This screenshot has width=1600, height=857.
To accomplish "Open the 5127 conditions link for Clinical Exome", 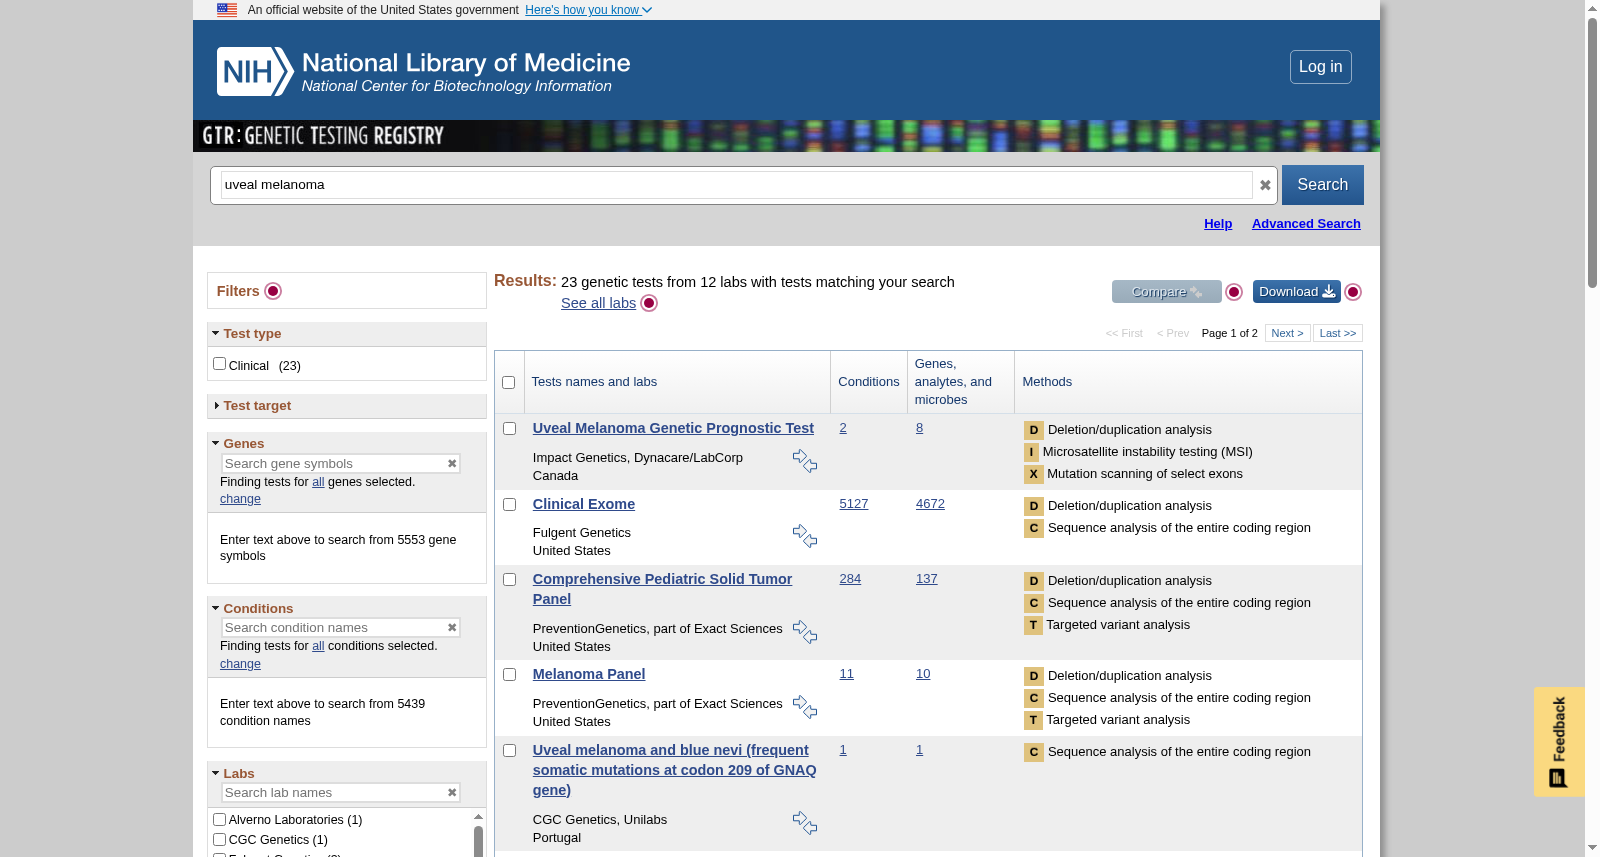I will click(x=854, y=504).
